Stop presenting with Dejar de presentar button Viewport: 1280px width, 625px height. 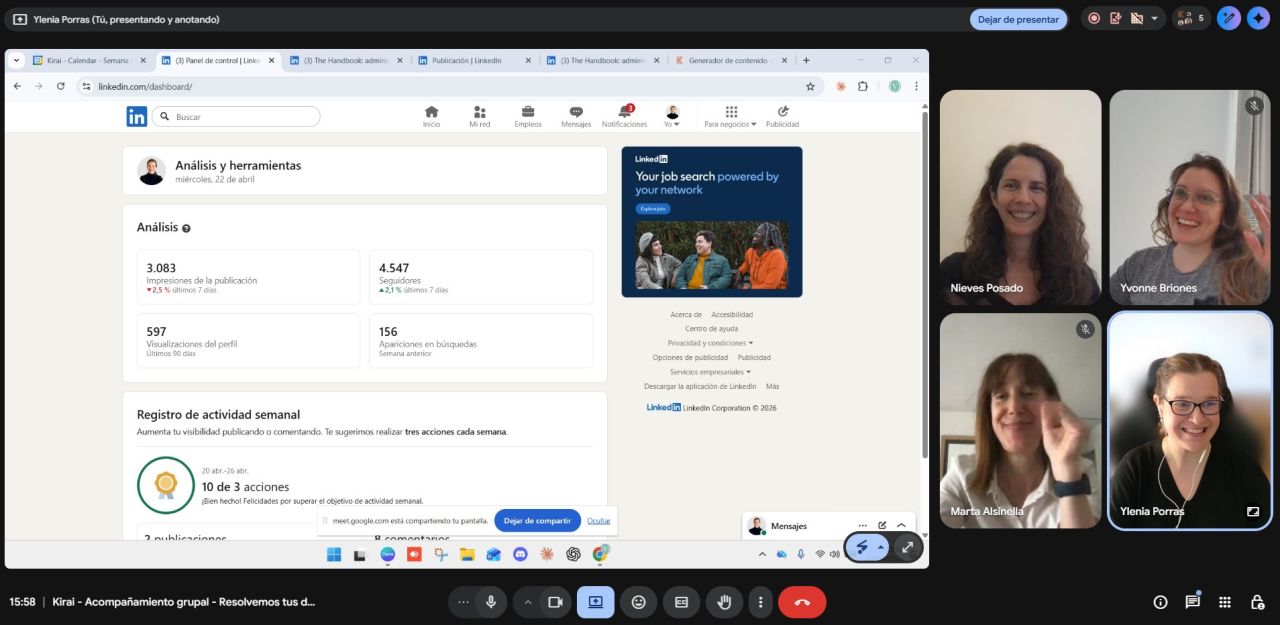[x=1018, y=19]
